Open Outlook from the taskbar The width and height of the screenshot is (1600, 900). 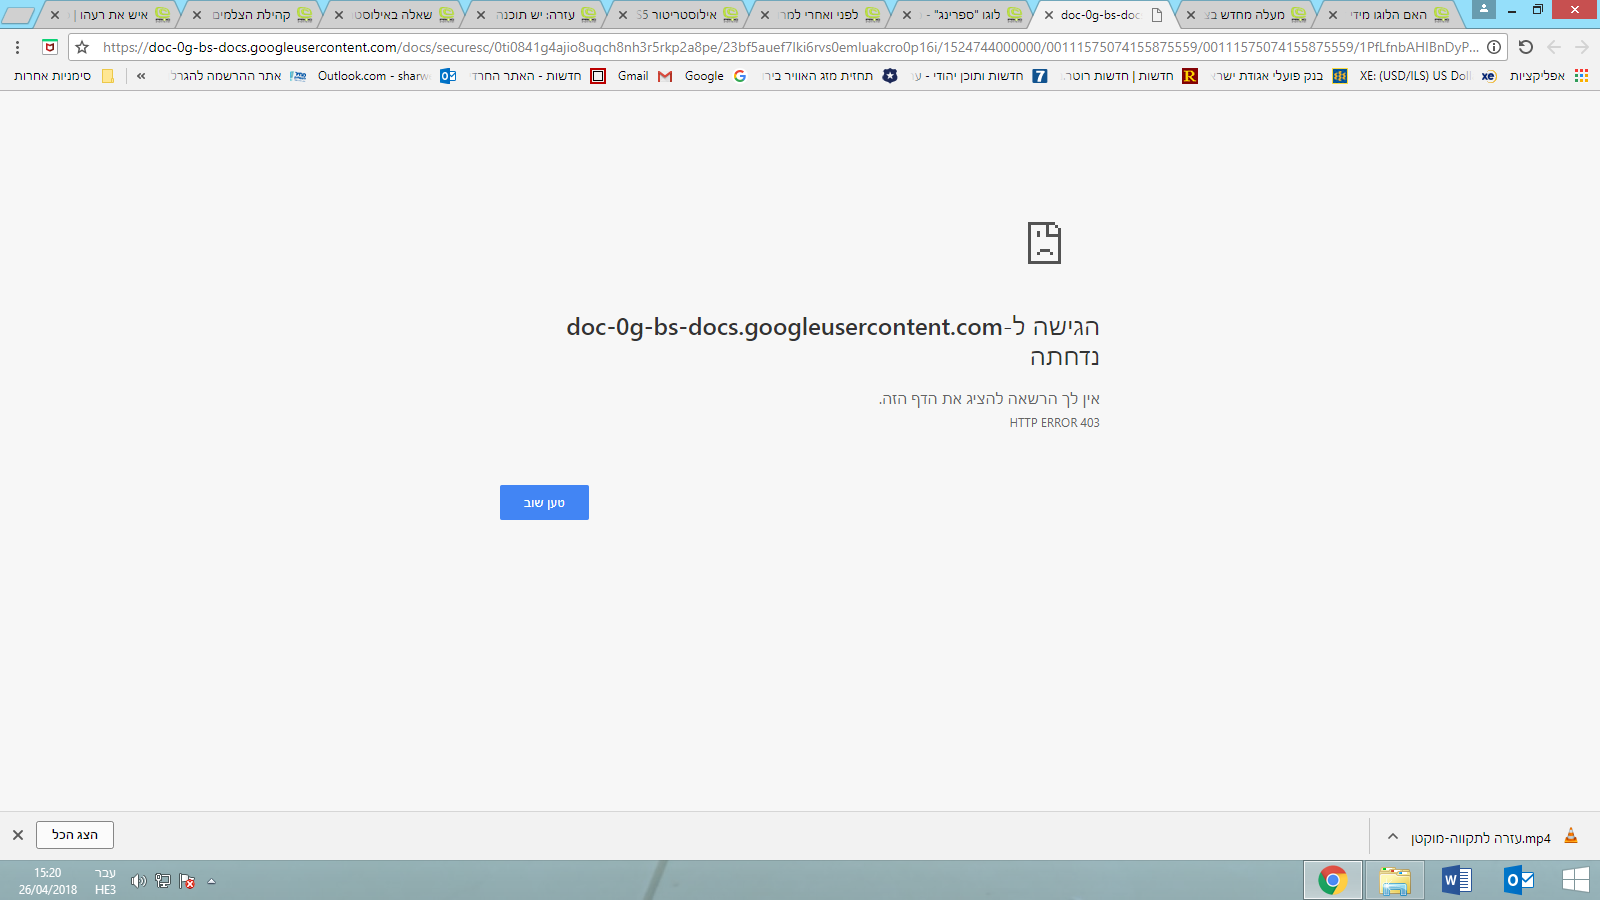tap(1519, 880)
